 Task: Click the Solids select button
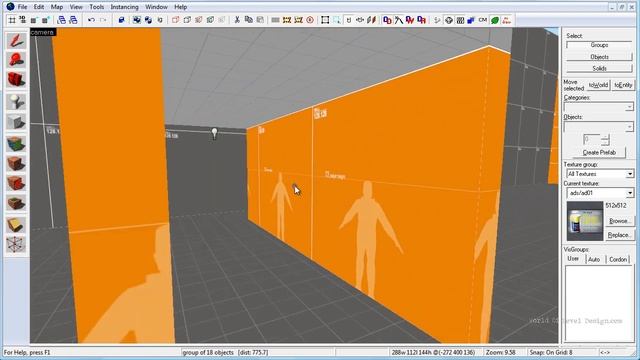click(599, 68)
